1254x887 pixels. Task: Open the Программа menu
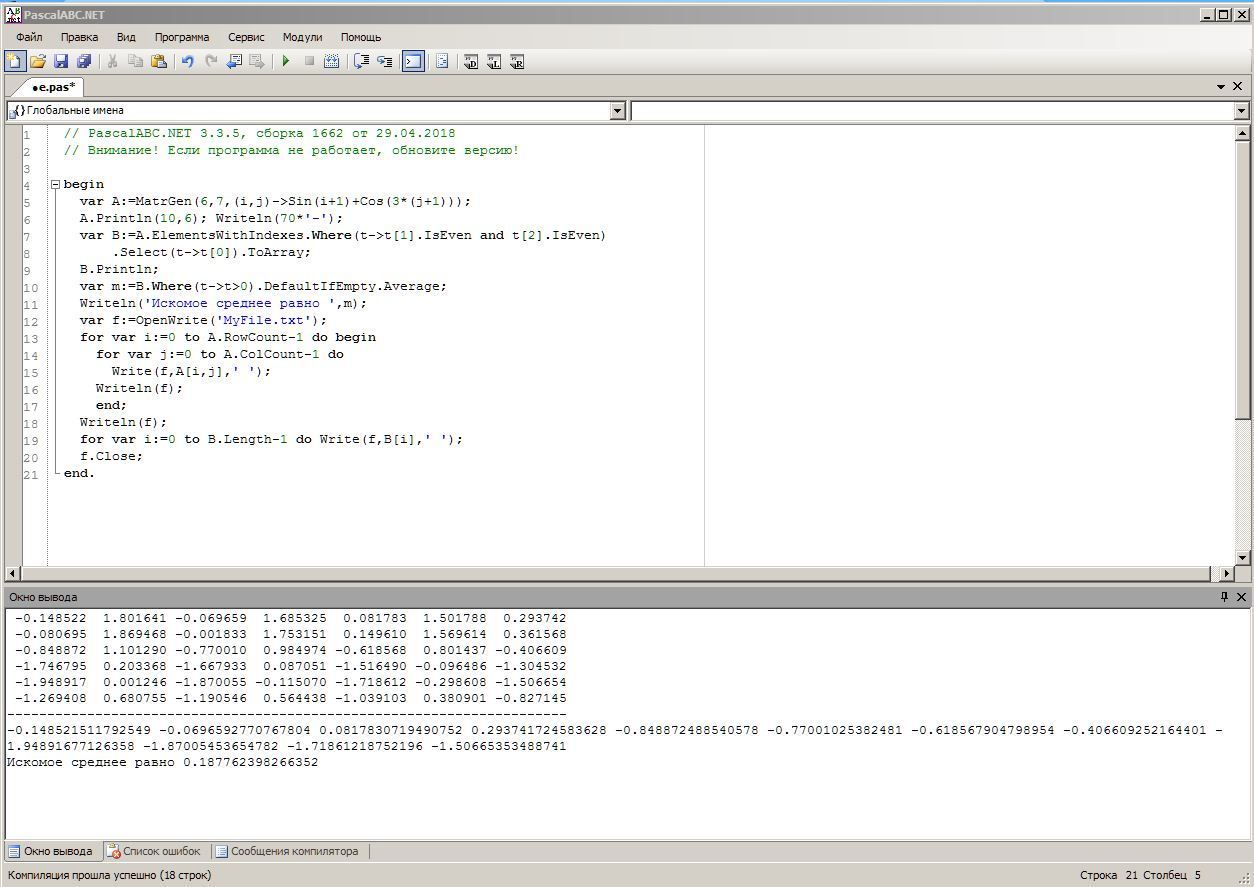(x=182, y=37)
